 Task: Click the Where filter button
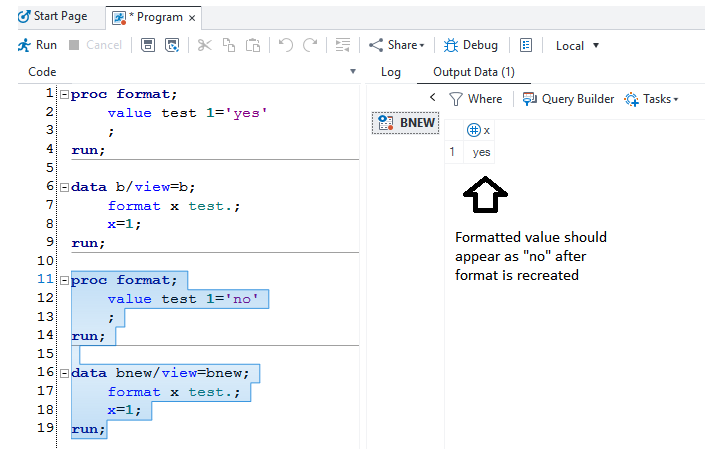(475, 99)
